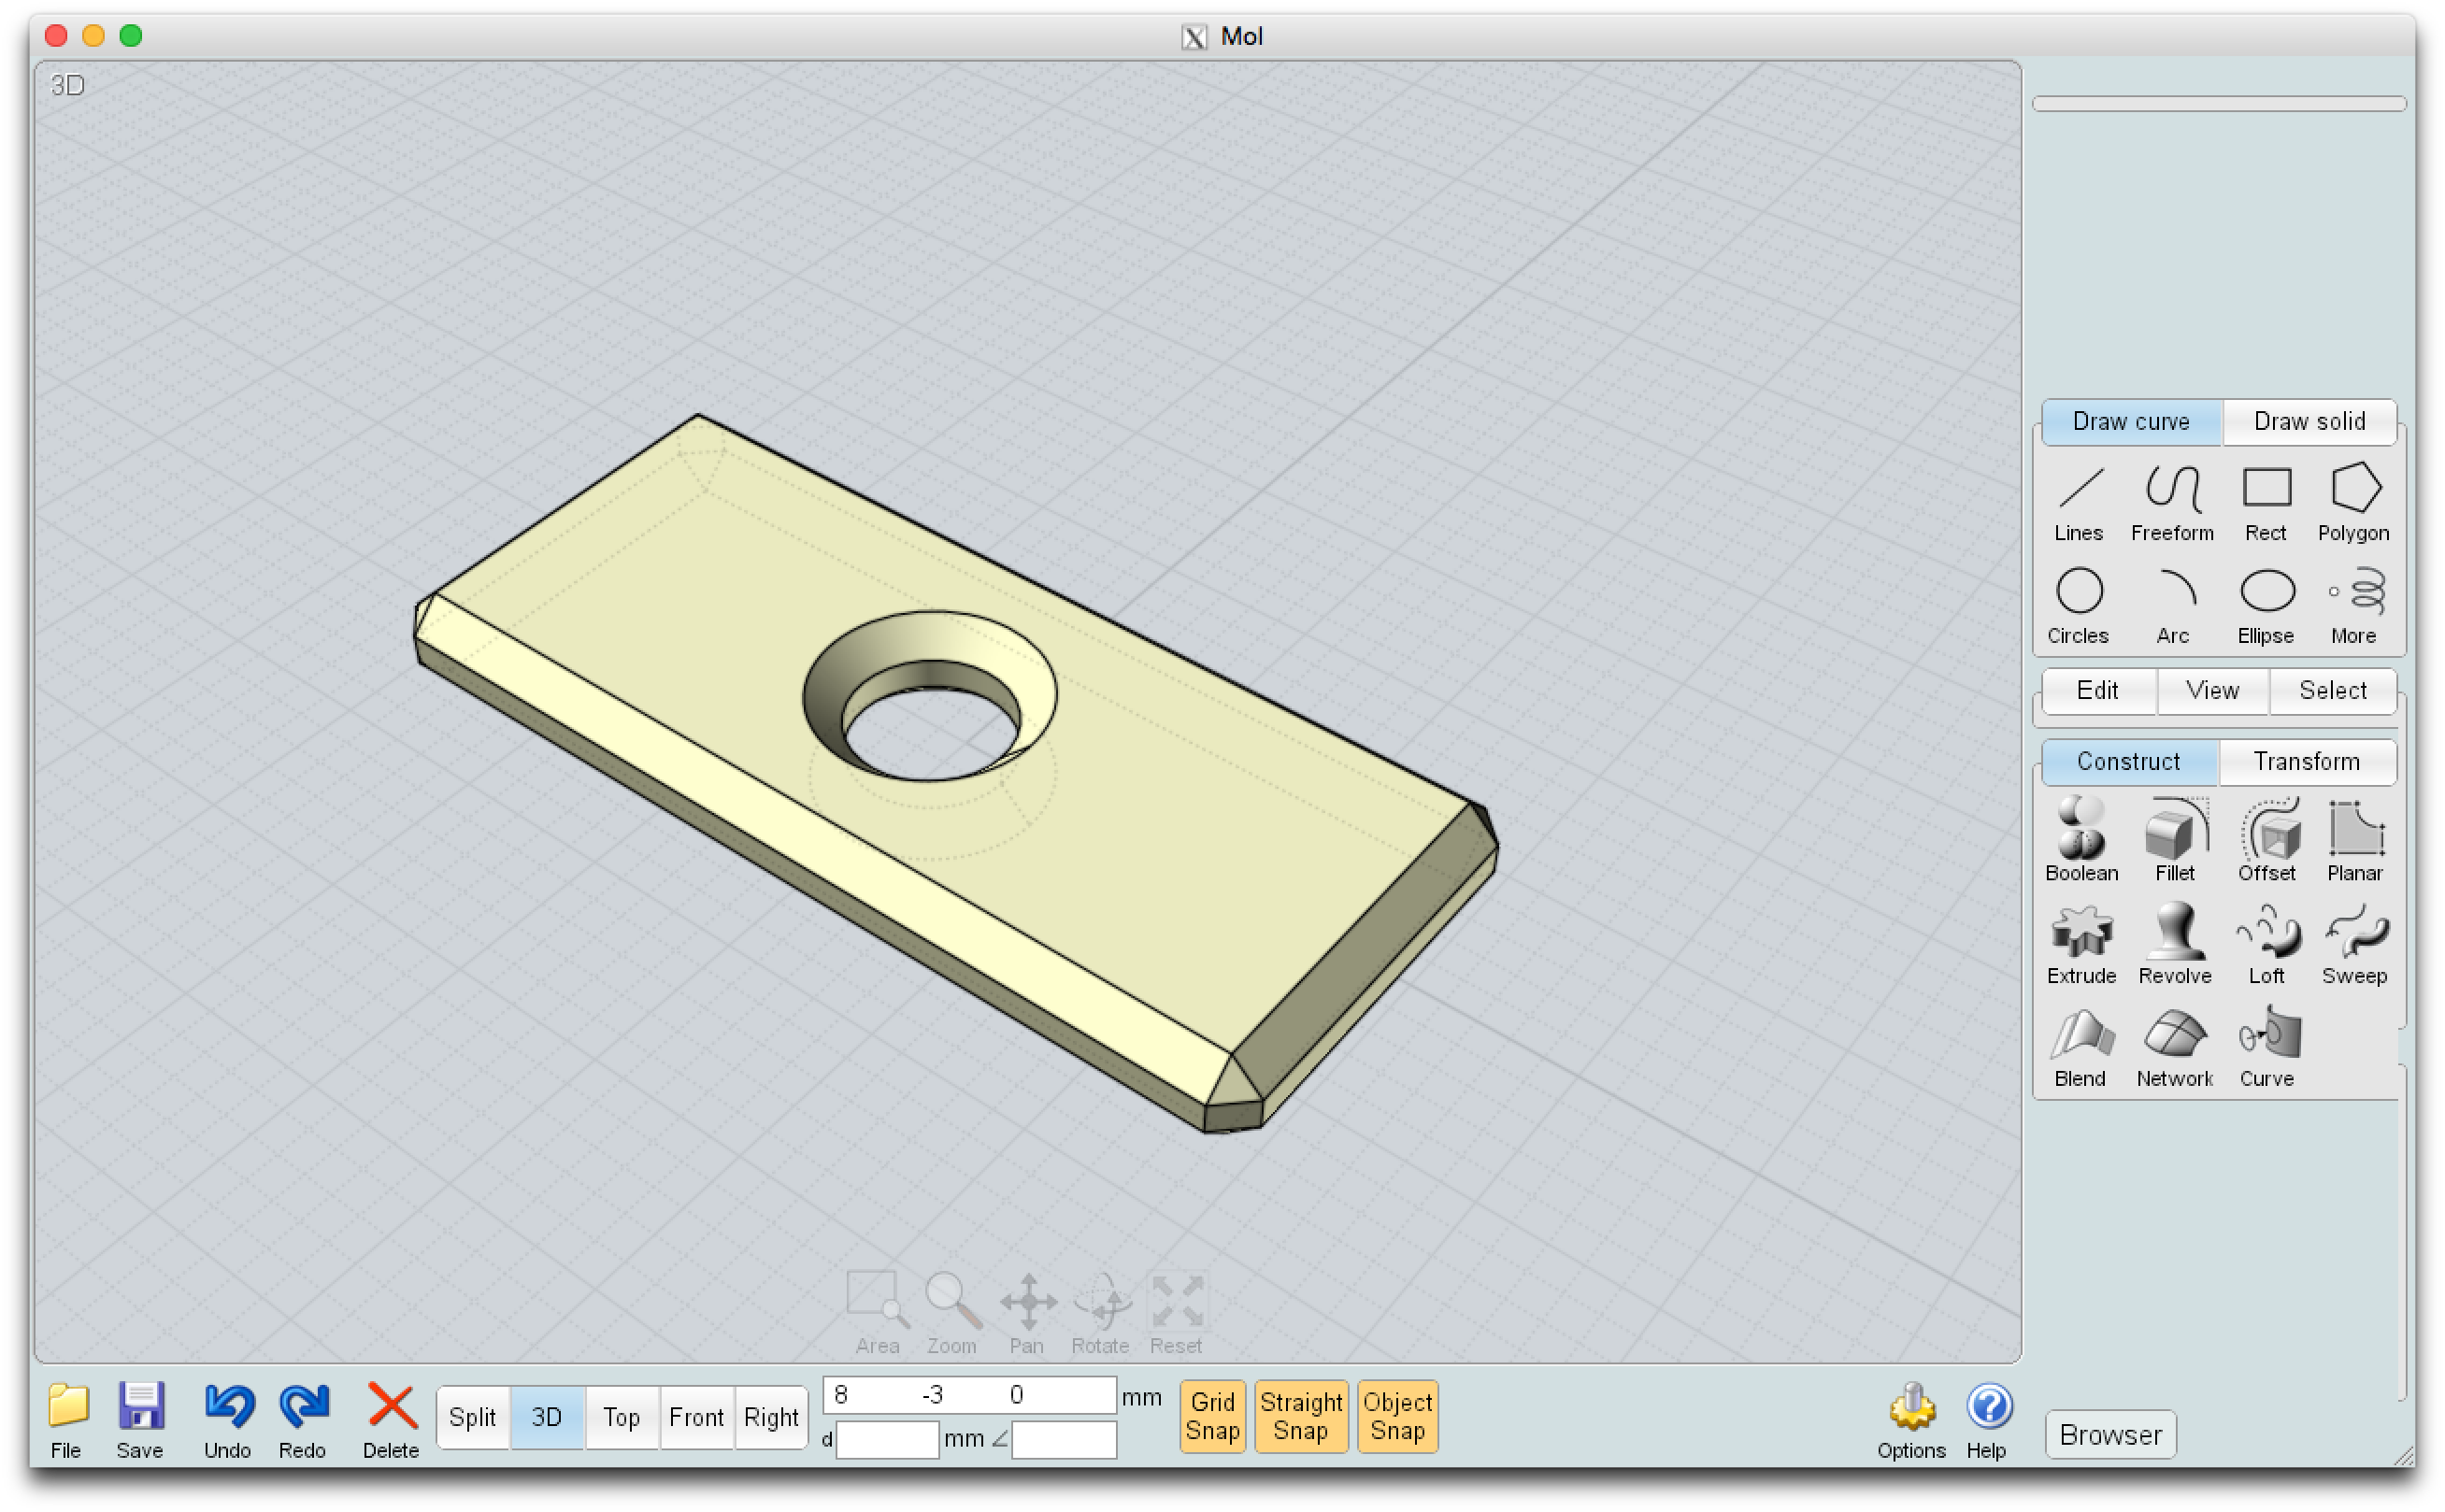Viewport: 2445px width, 1512px height.
Task: Toggle Straight Snap on
Action: pyautogui.click(x=1303, y=1418)
